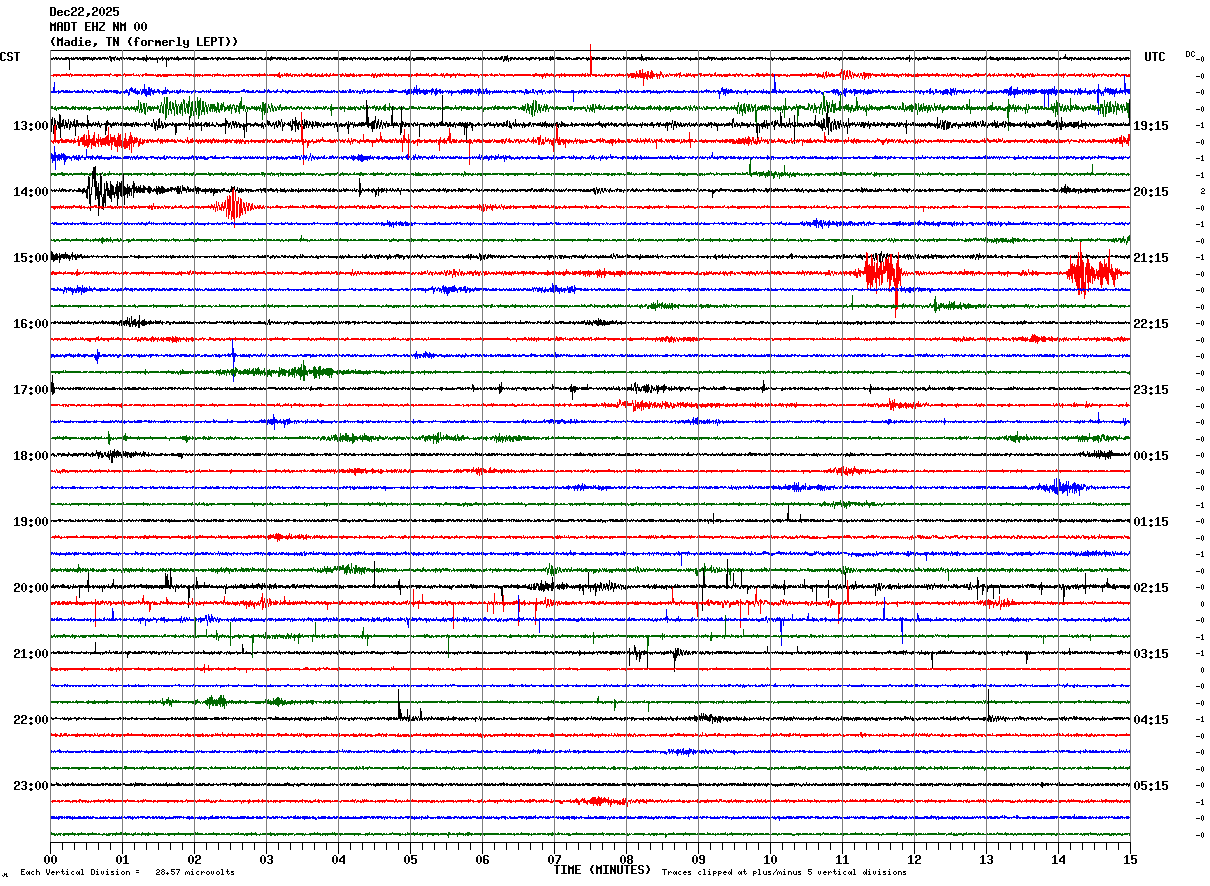Select minute 07 on the bottom axis
This screenshot has width=1210, height=886.
(x=554, y=859)
